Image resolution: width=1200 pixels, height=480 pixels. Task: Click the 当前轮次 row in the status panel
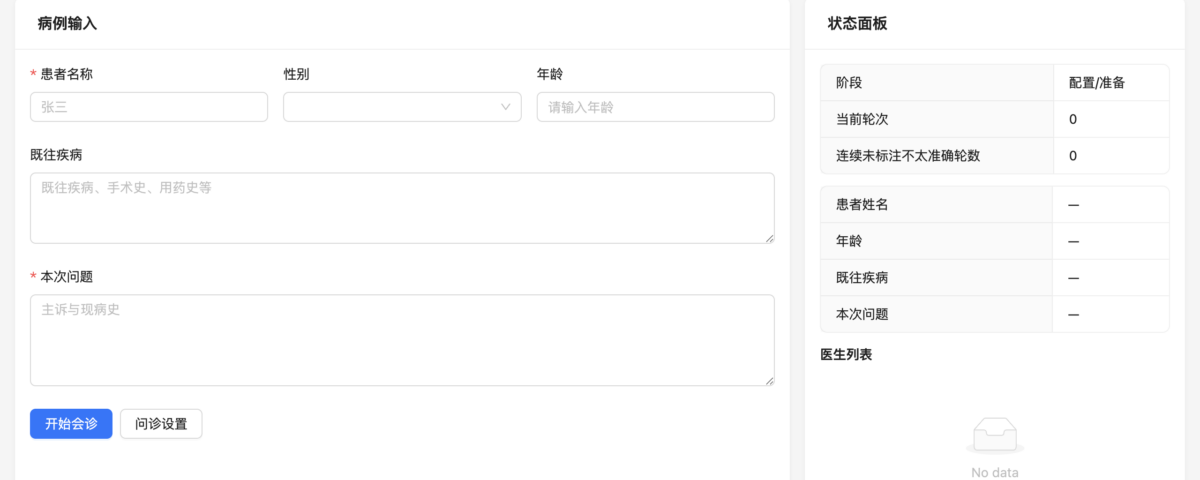coord(861,119)
